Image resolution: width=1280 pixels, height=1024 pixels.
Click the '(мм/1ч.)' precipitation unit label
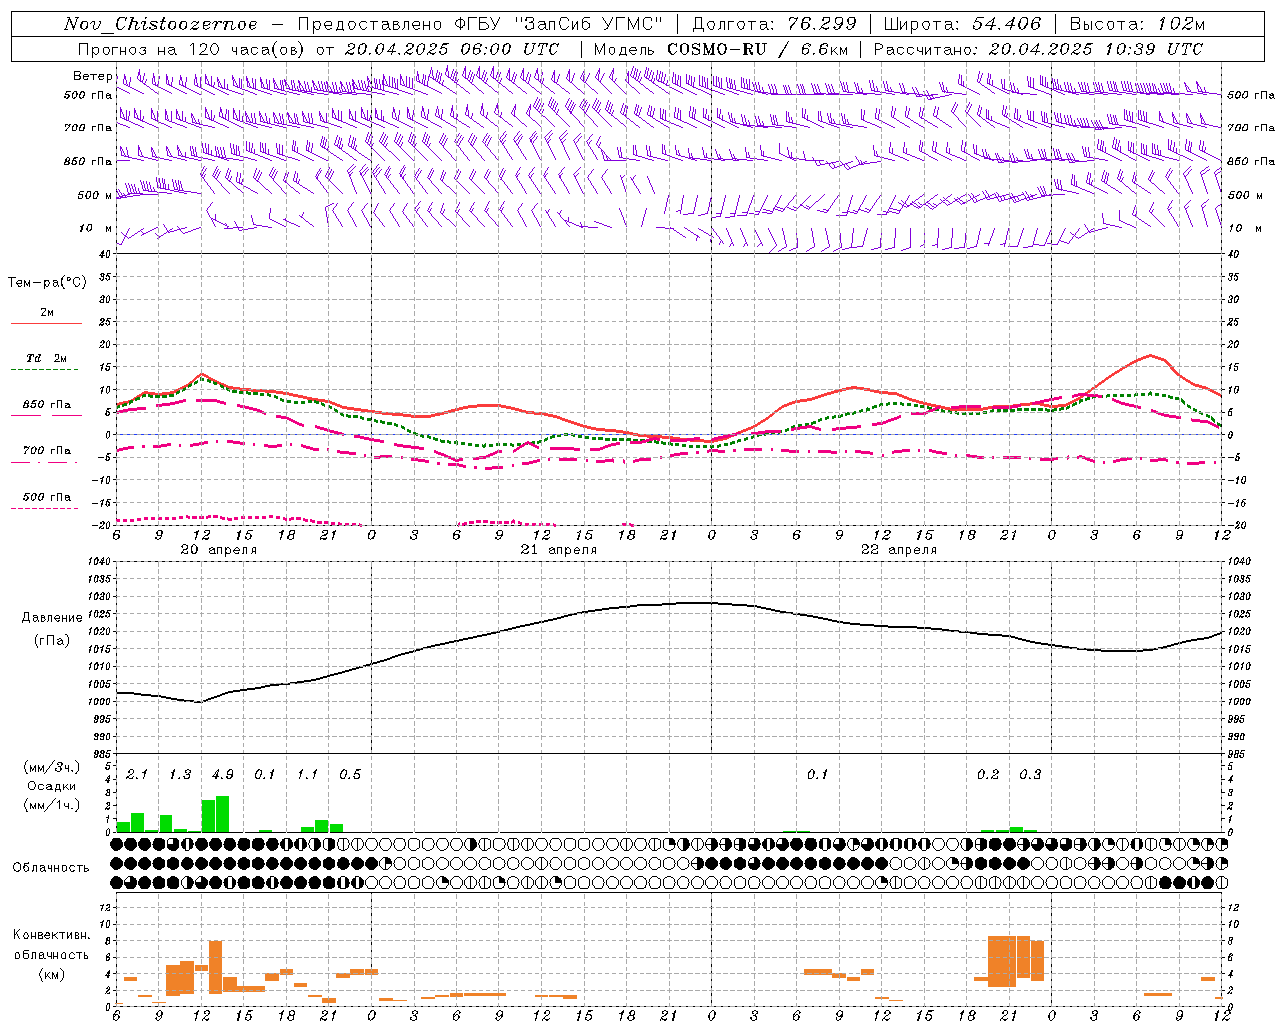pos(52,805)
